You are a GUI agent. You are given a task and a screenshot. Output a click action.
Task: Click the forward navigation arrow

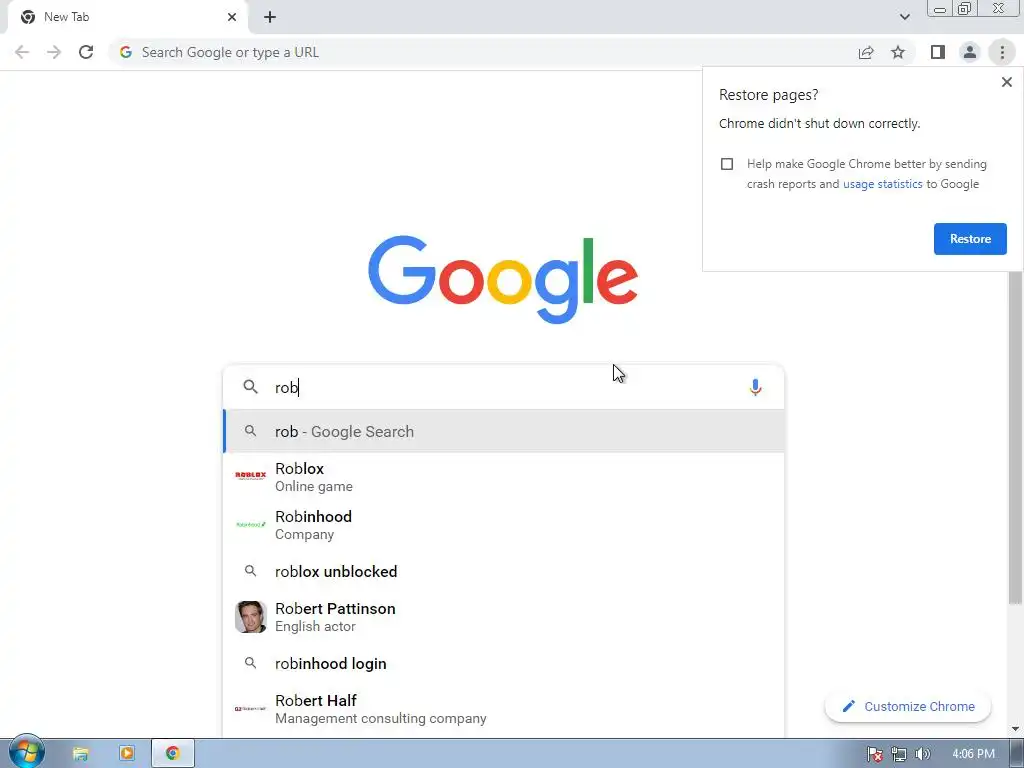click(x=54, y=52)
